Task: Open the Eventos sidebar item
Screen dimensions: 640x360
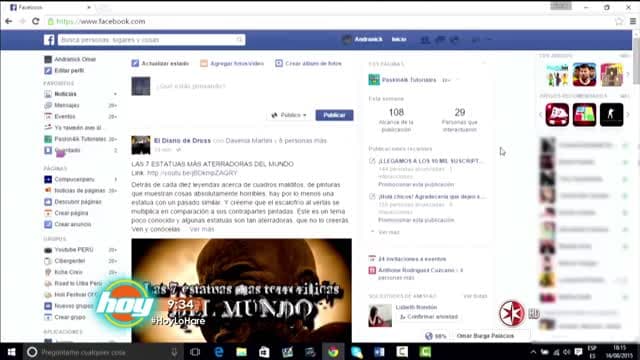Action: click(64, 116)
